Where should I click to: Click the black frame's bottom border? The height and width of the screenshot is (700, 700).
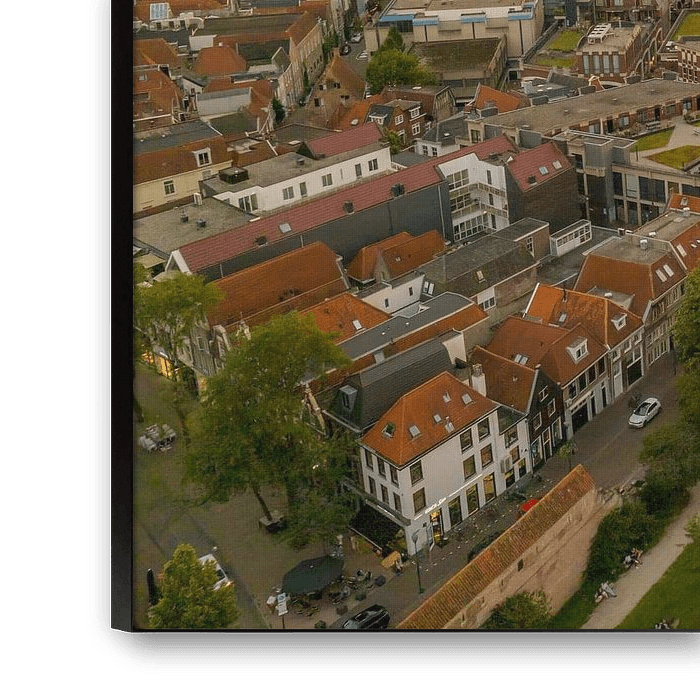click(400, 650)
